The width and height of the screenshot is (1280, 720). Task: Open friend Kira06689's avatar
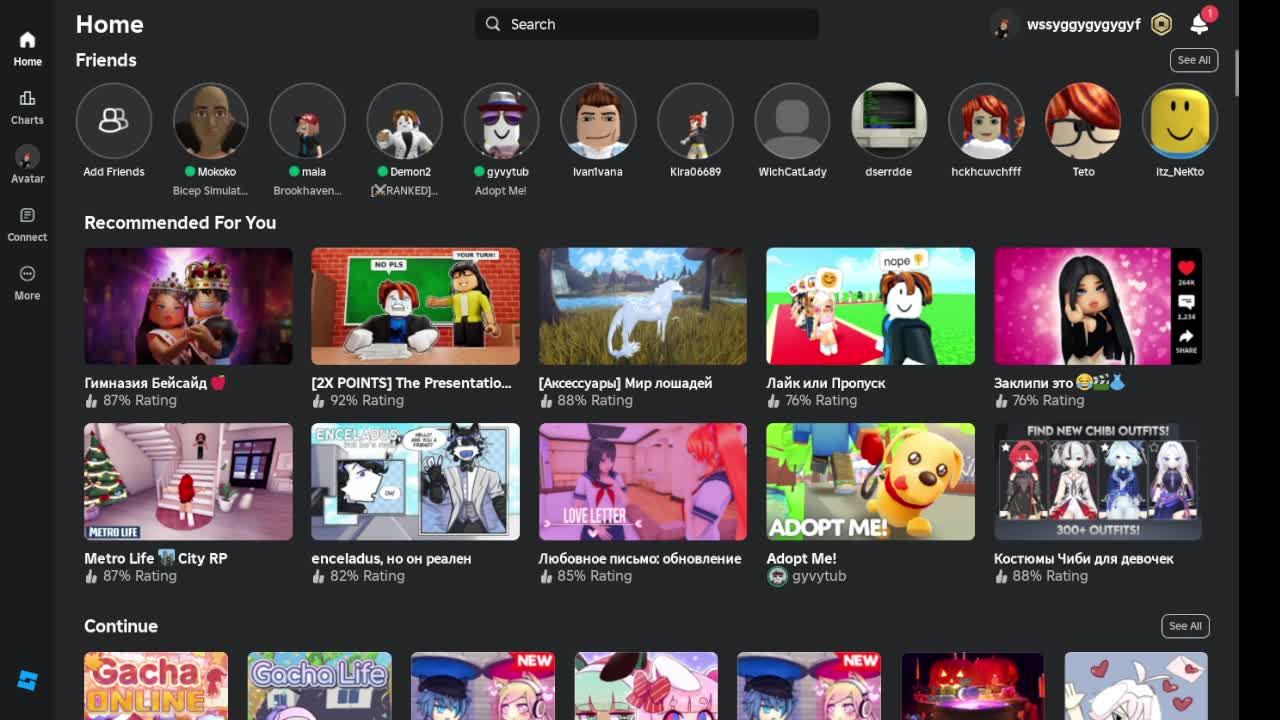click(x=695, y=121)
